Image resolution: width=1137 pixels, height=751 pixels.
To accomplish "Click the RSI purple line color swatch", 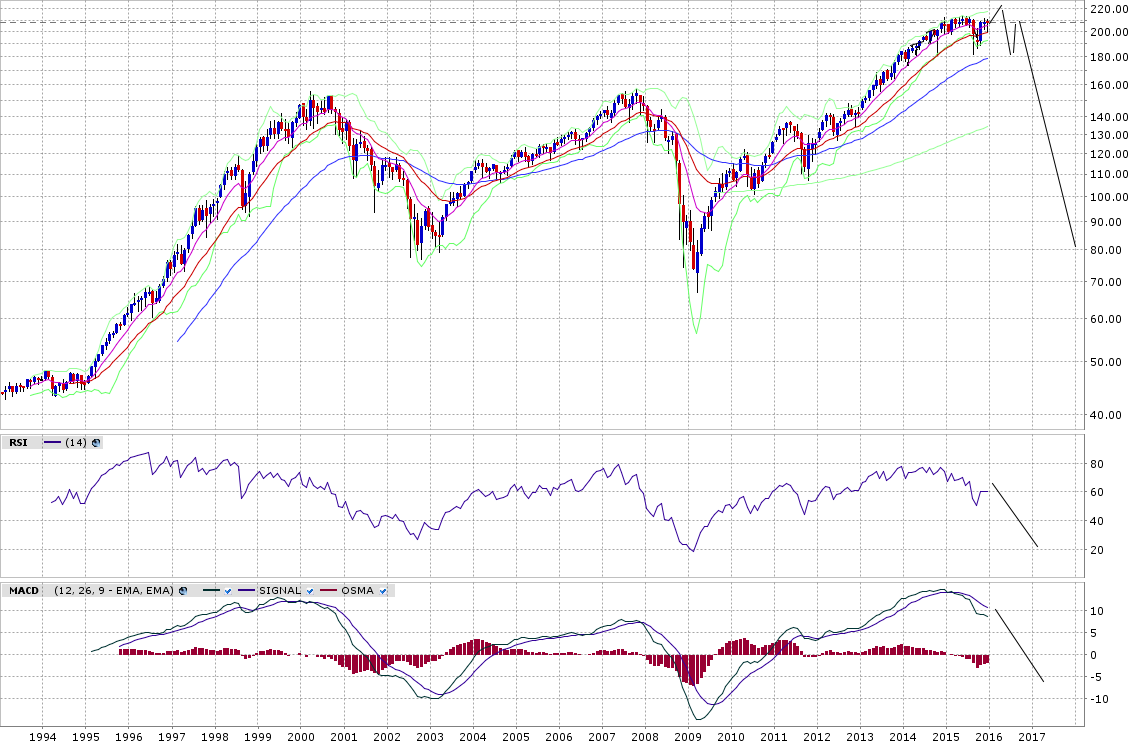I will pos(53,443).
